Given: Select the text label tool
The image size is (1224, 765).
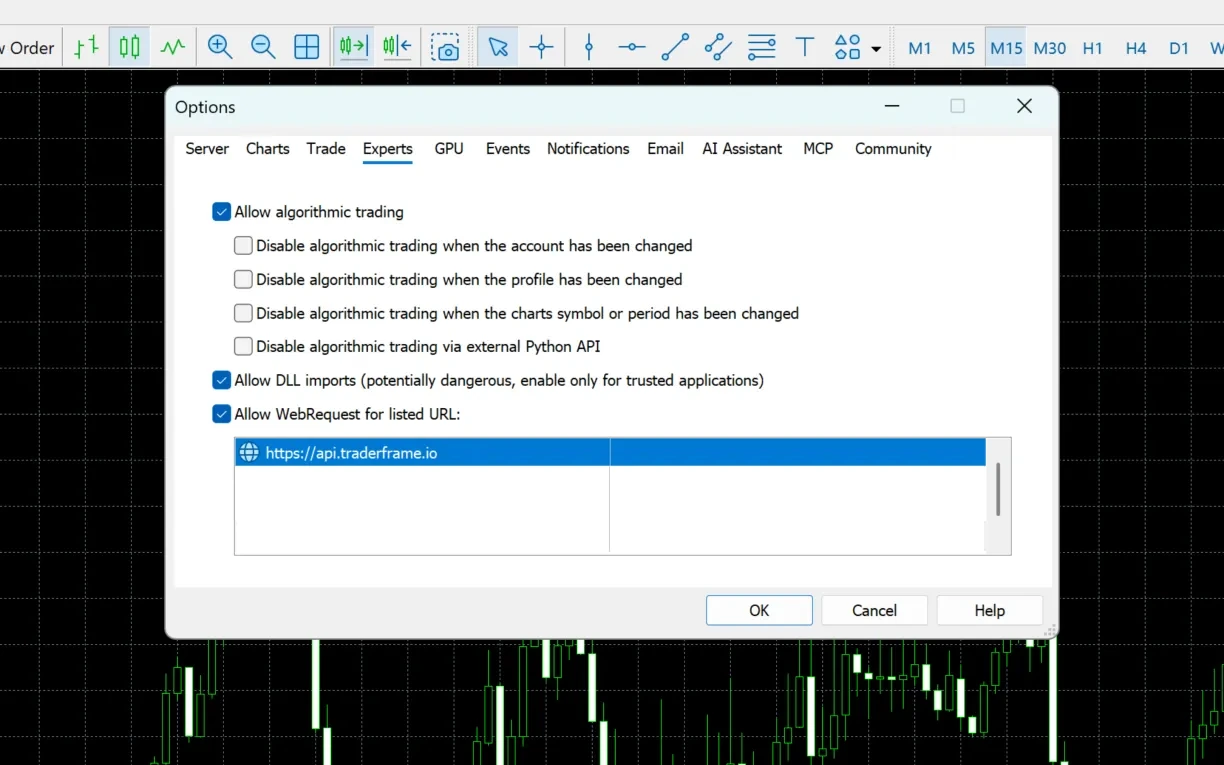Looking at the screenshot, I should point(805,47).
